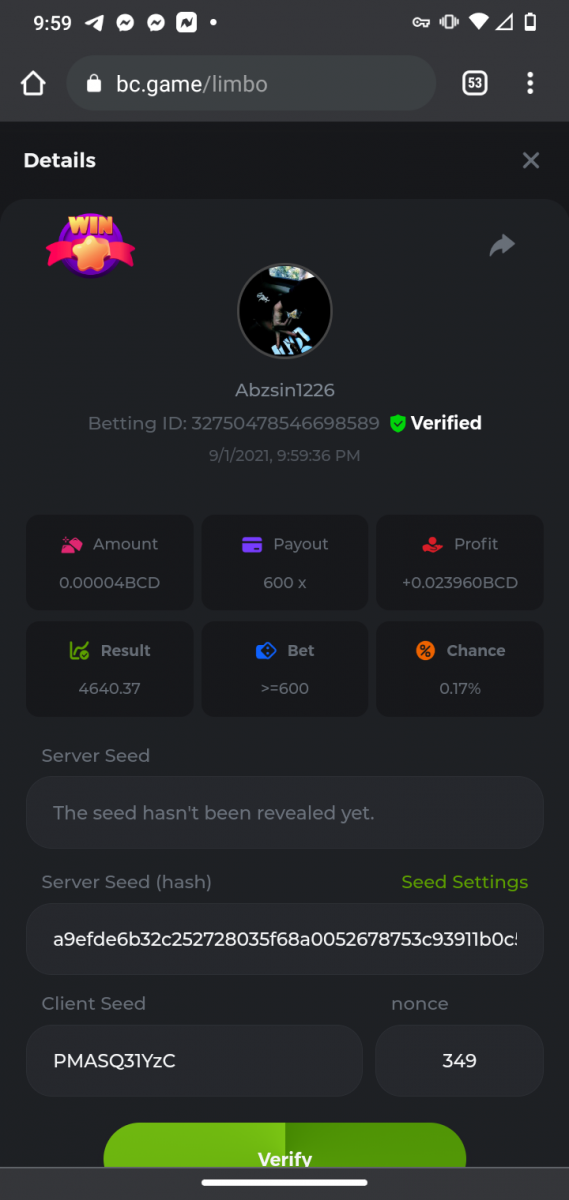Tap the green Verified shield icon

point(398,424)
